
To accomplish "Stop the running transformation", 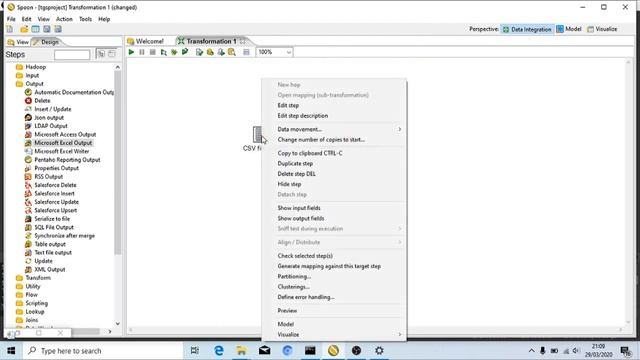I will [x=153, y=52].
